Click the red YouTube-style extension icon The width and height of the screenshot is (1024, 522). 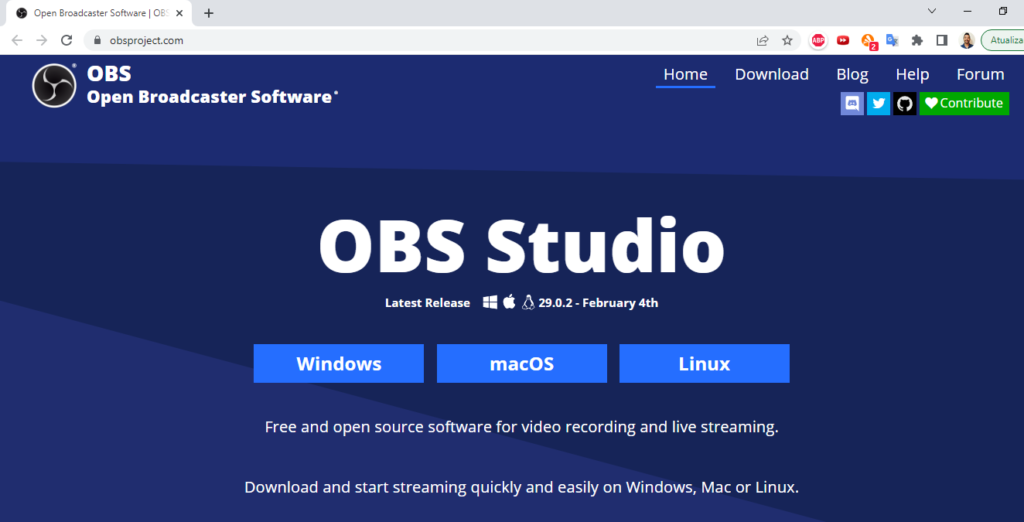click(843, 41)
